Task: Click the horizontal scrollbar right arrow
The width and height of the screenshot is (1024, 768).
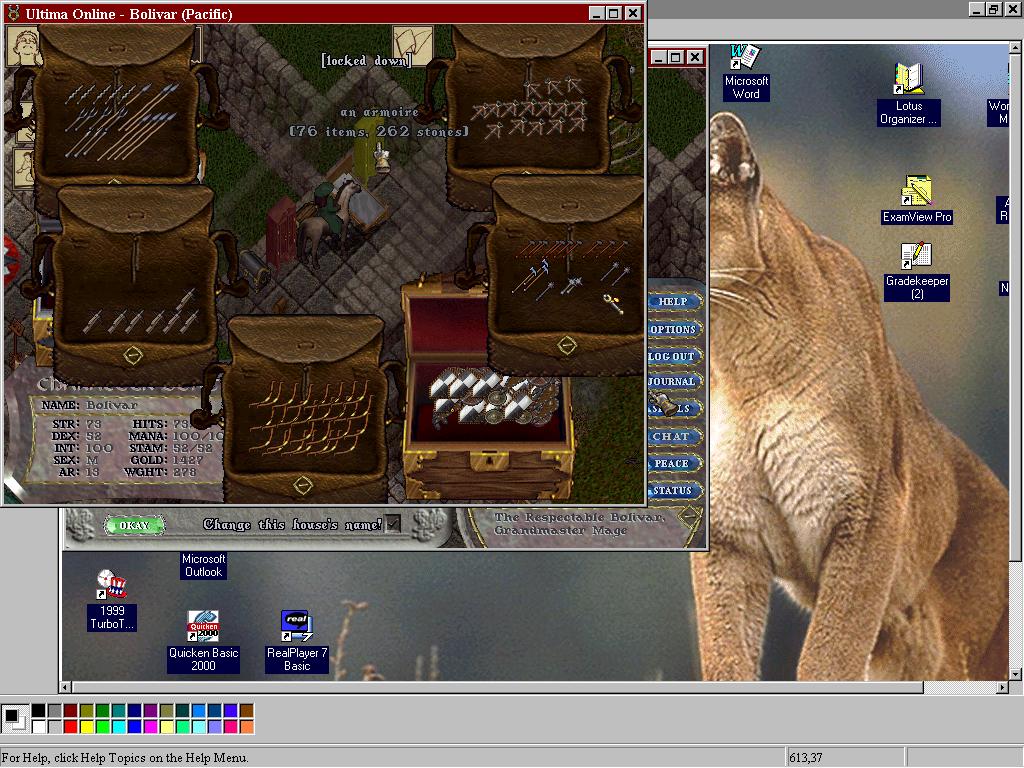Action: [x=1002, y=687]
